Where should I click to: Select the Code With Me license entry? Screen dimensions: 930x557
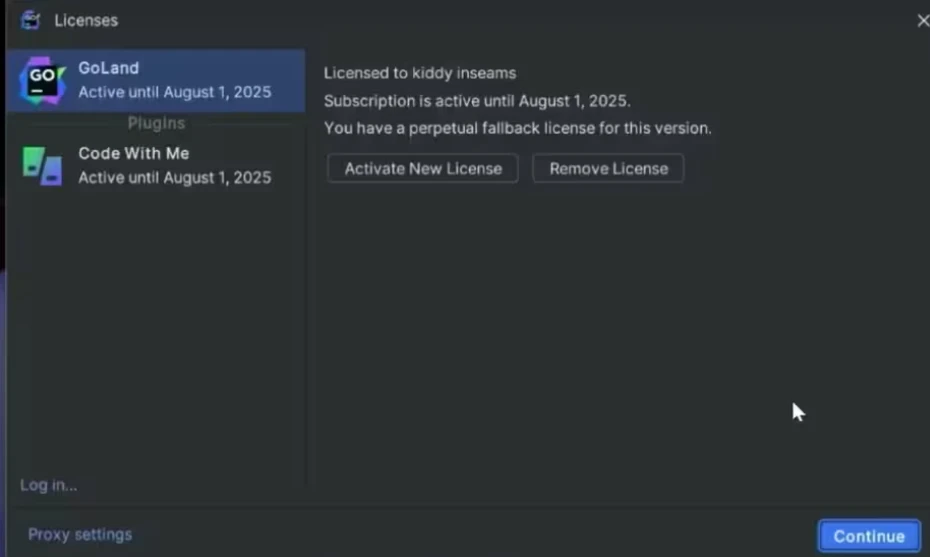[x=133, y=154]
